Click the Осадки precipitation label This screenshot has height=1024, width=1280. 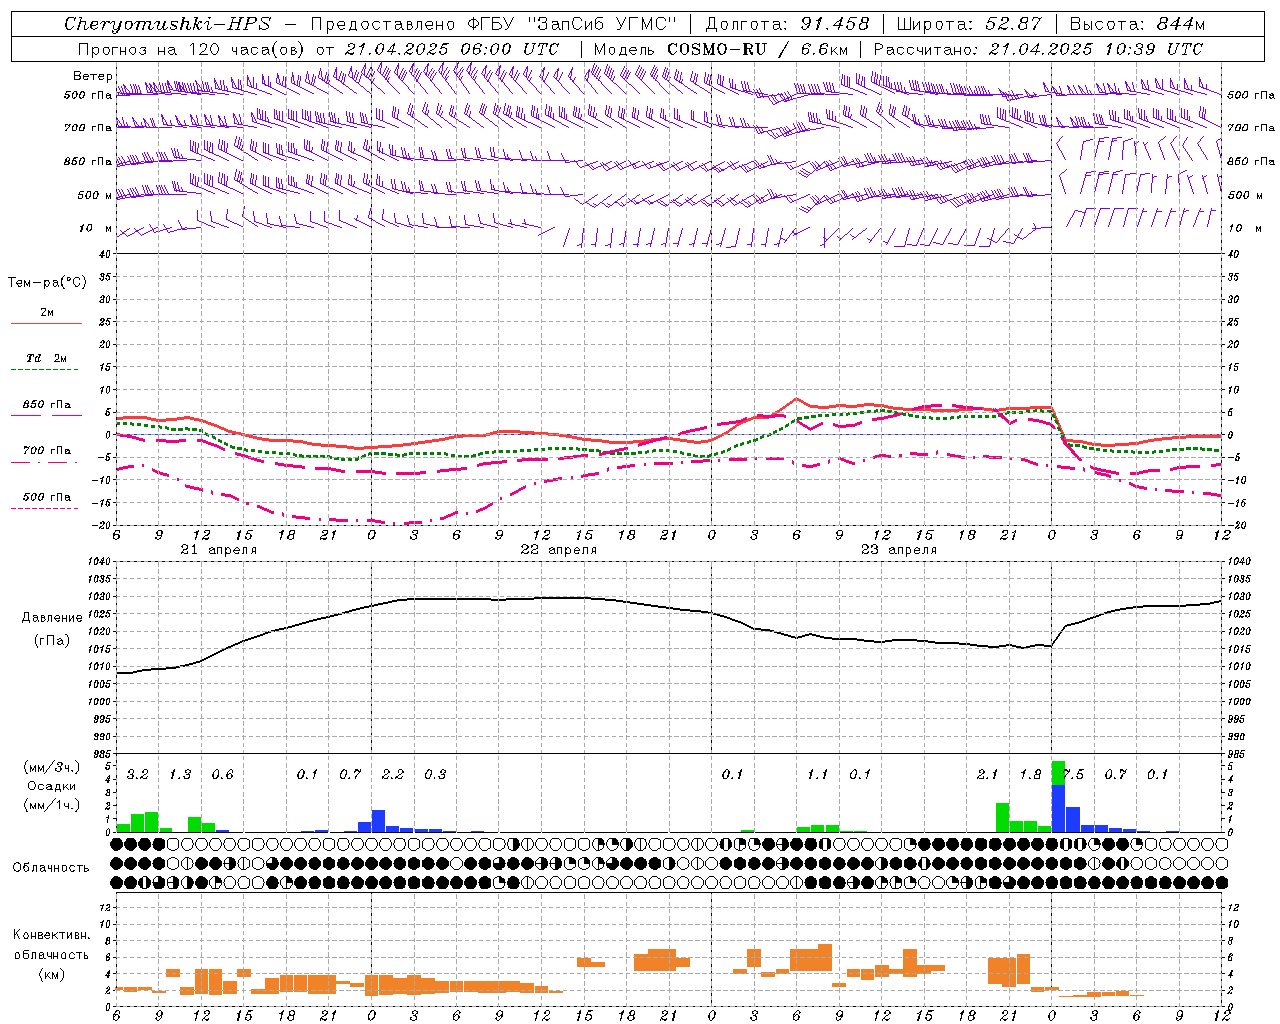point(50,786)
